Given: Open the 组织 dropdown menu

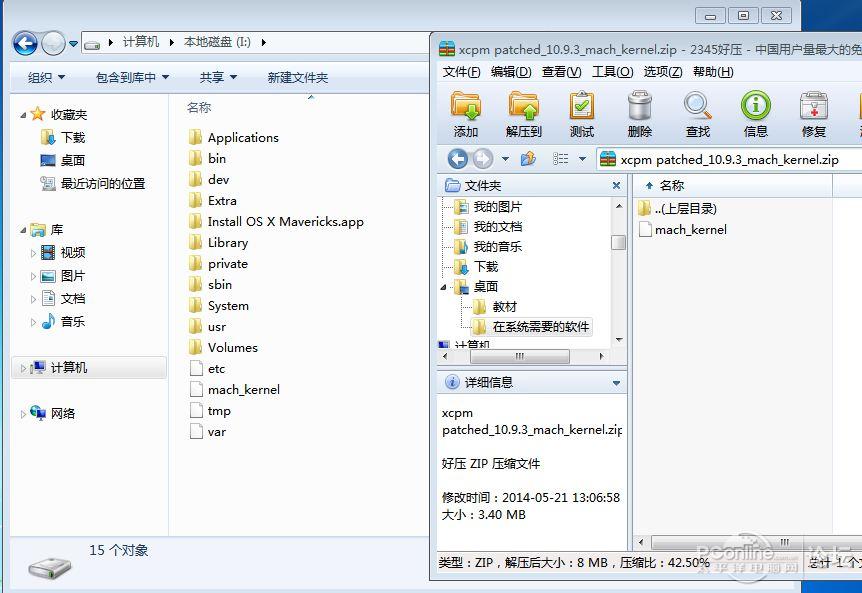Looking at the screenshot, I should (46, 77).
